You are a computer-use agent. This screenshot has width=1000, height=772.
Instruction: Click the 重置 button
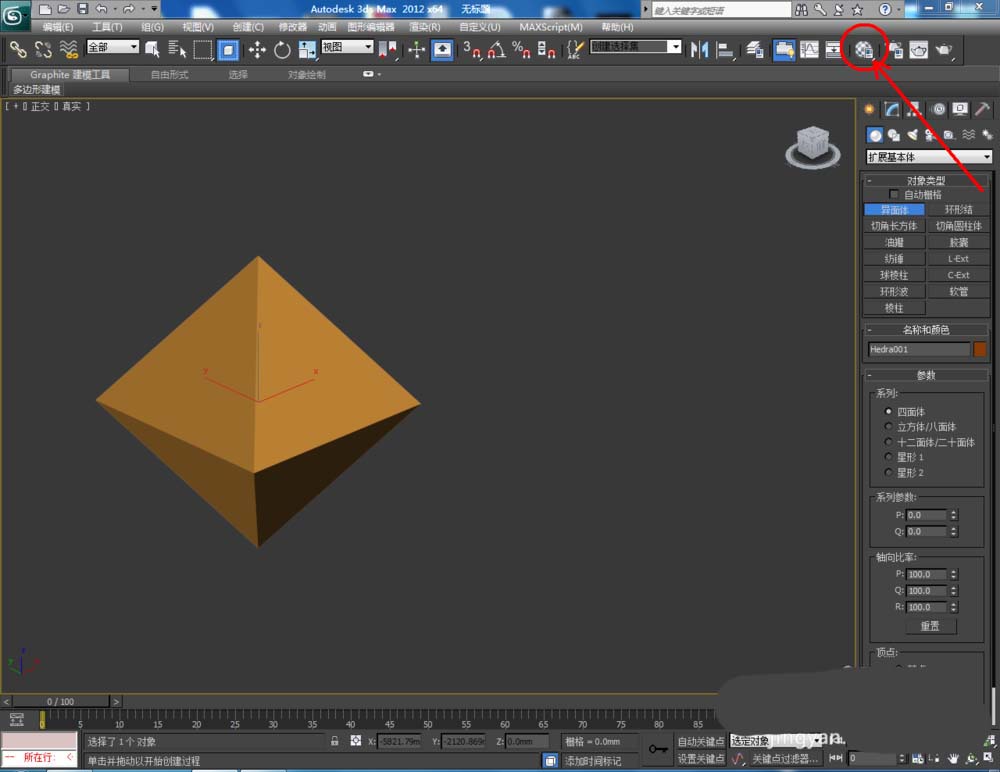tap(929, 626)
